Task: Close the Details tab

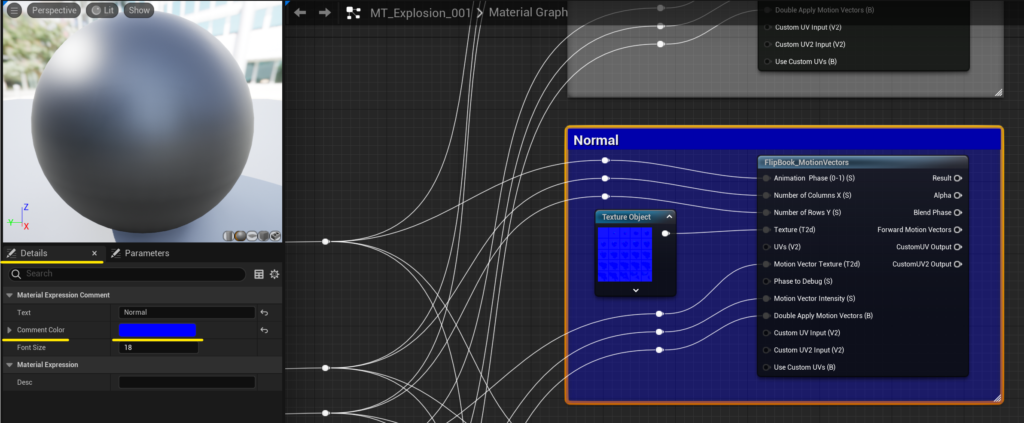Action: 94,253
